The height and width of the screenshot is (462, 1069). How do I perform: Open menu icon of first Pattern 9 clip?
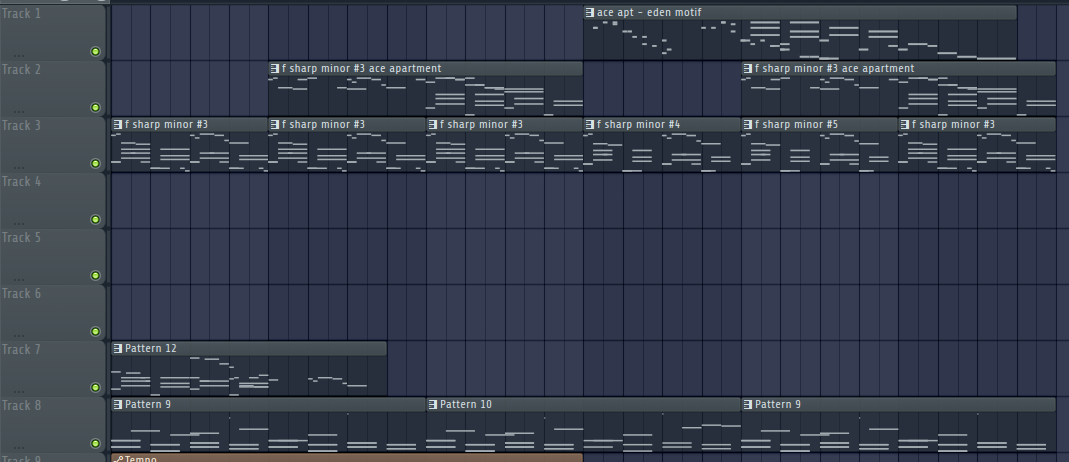pyautogui.click(x=118, y=405)
